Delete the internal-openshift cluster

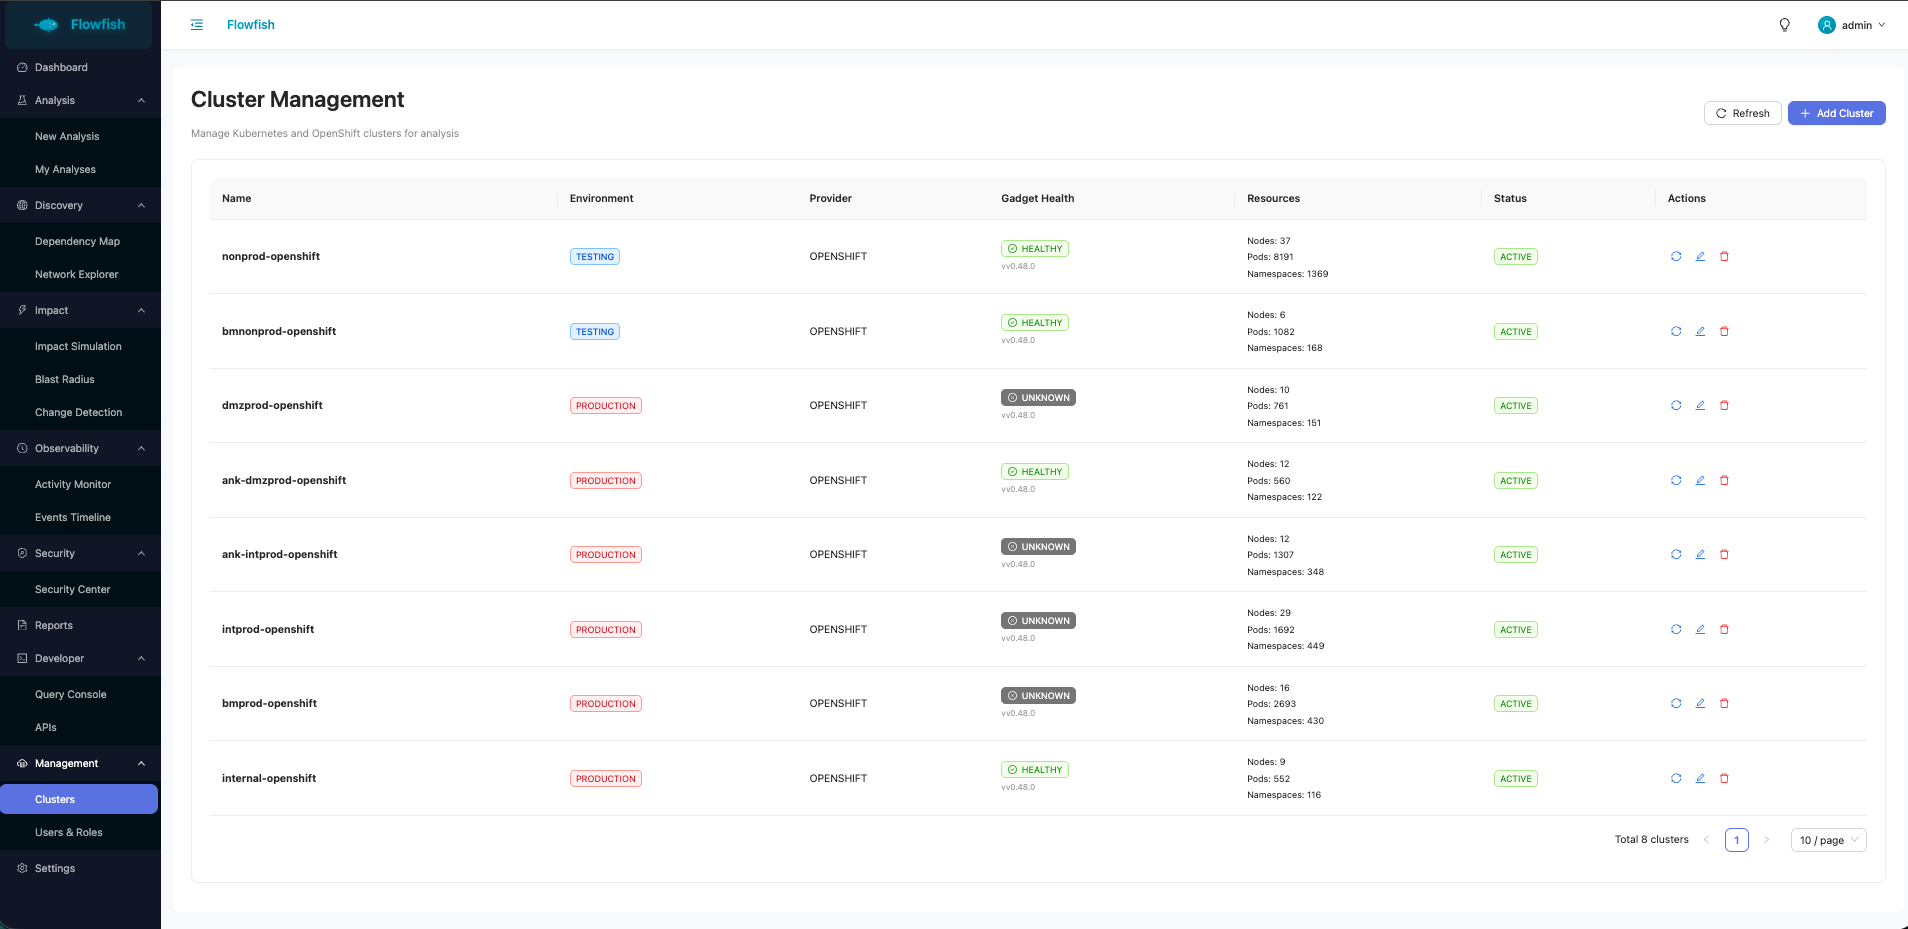point(1724,778)
